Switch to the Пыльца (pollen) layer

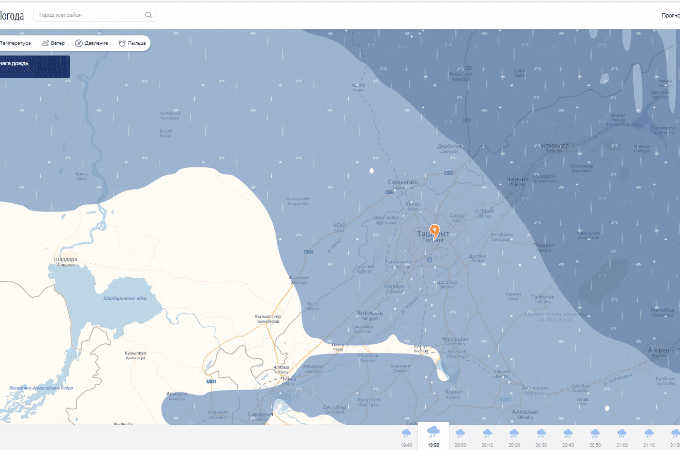click(131, 44)
